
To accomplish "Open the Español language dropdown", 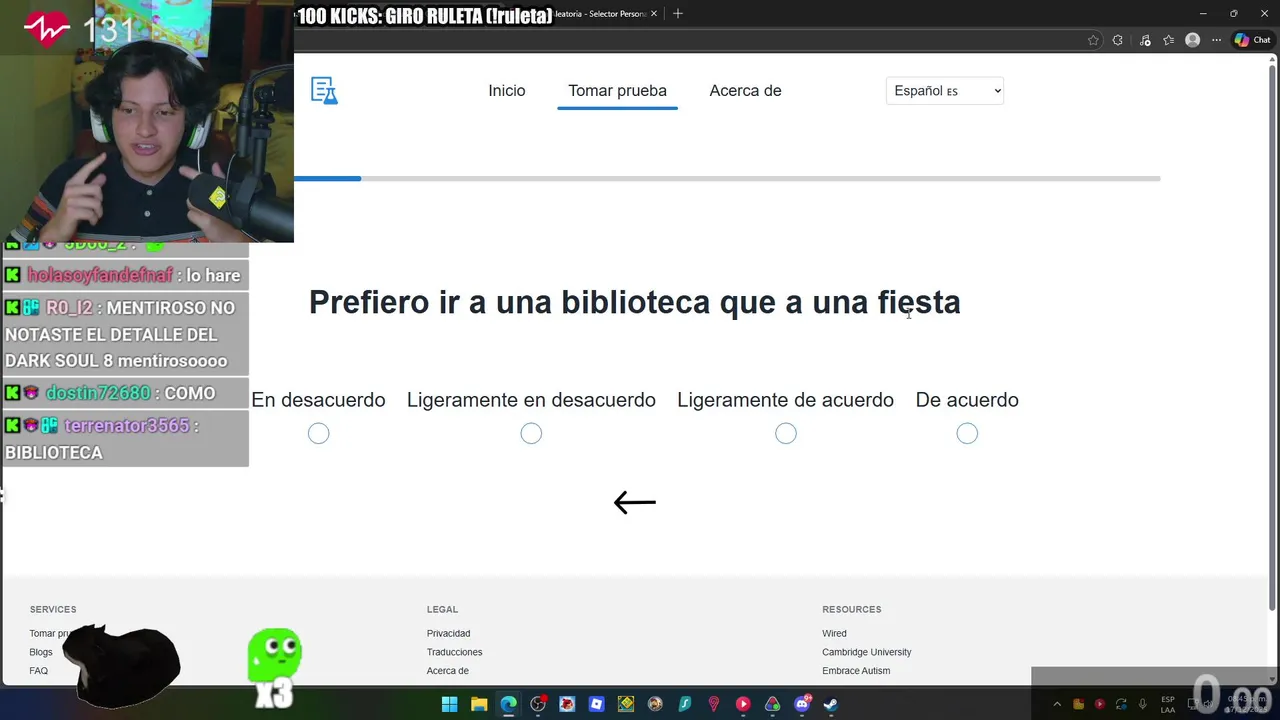I will [x=945, y=91].
